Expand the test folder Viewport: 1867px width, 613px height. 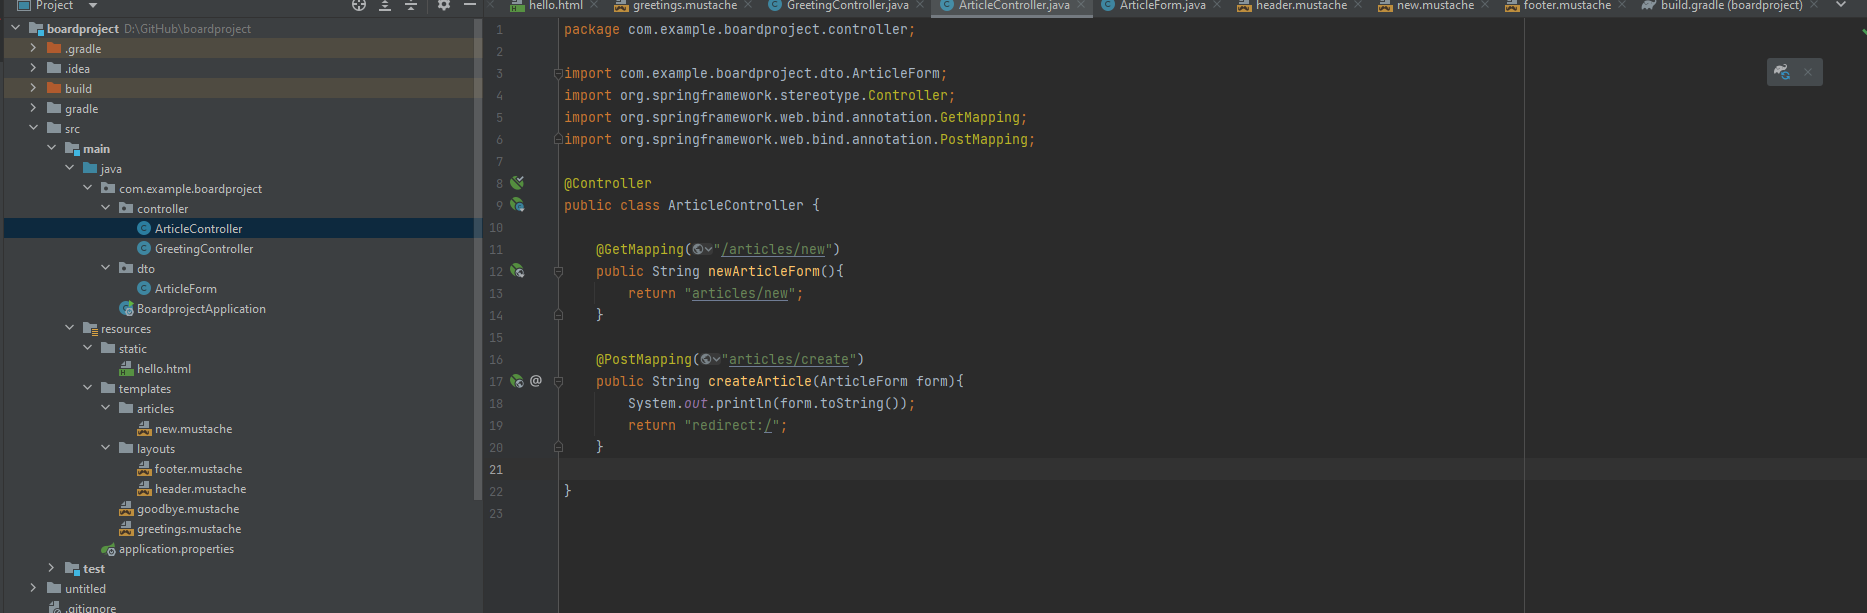pyautogui.click(x=51, y=568)
